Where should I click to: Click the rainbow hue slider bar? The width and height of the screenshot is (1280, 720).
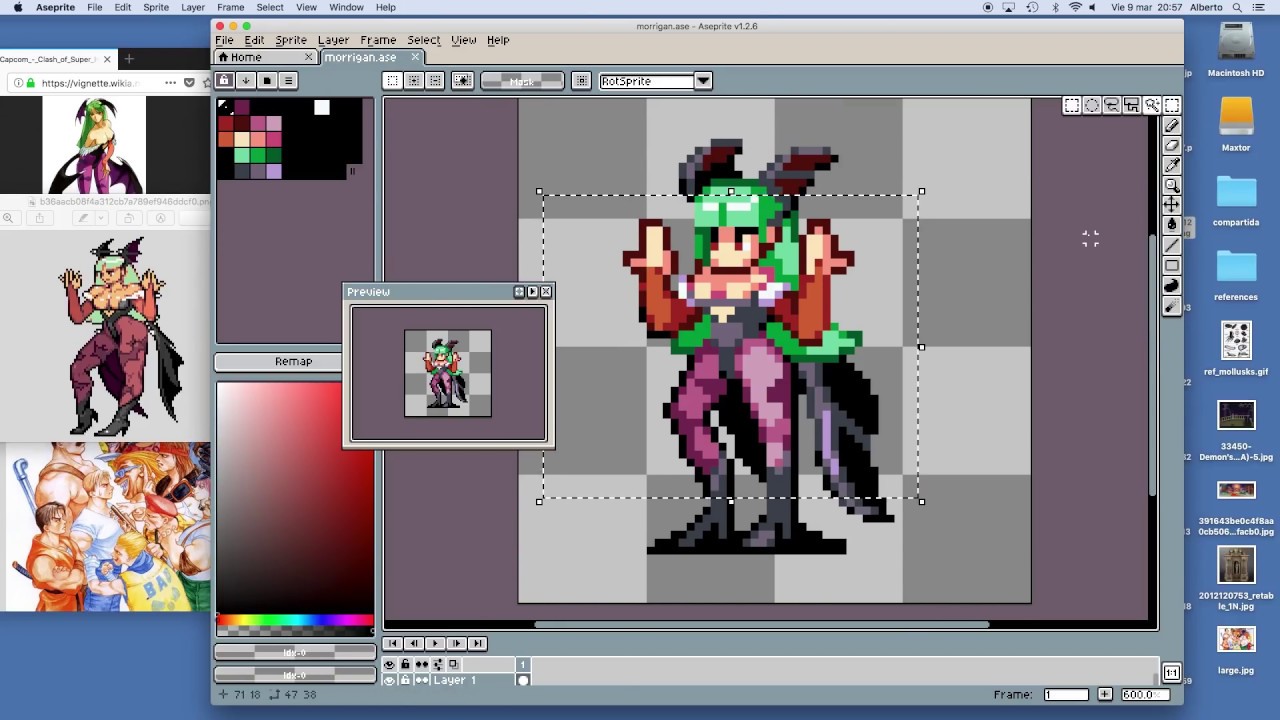click(x=295, y=620)
